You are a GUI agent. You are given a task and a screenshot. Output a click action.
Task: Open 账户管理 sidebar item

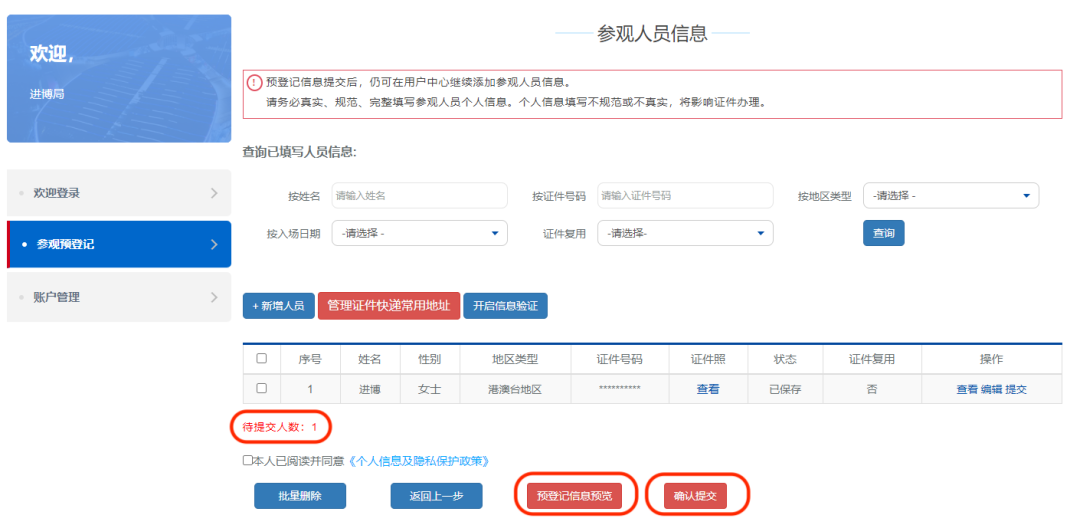point(118,297)
